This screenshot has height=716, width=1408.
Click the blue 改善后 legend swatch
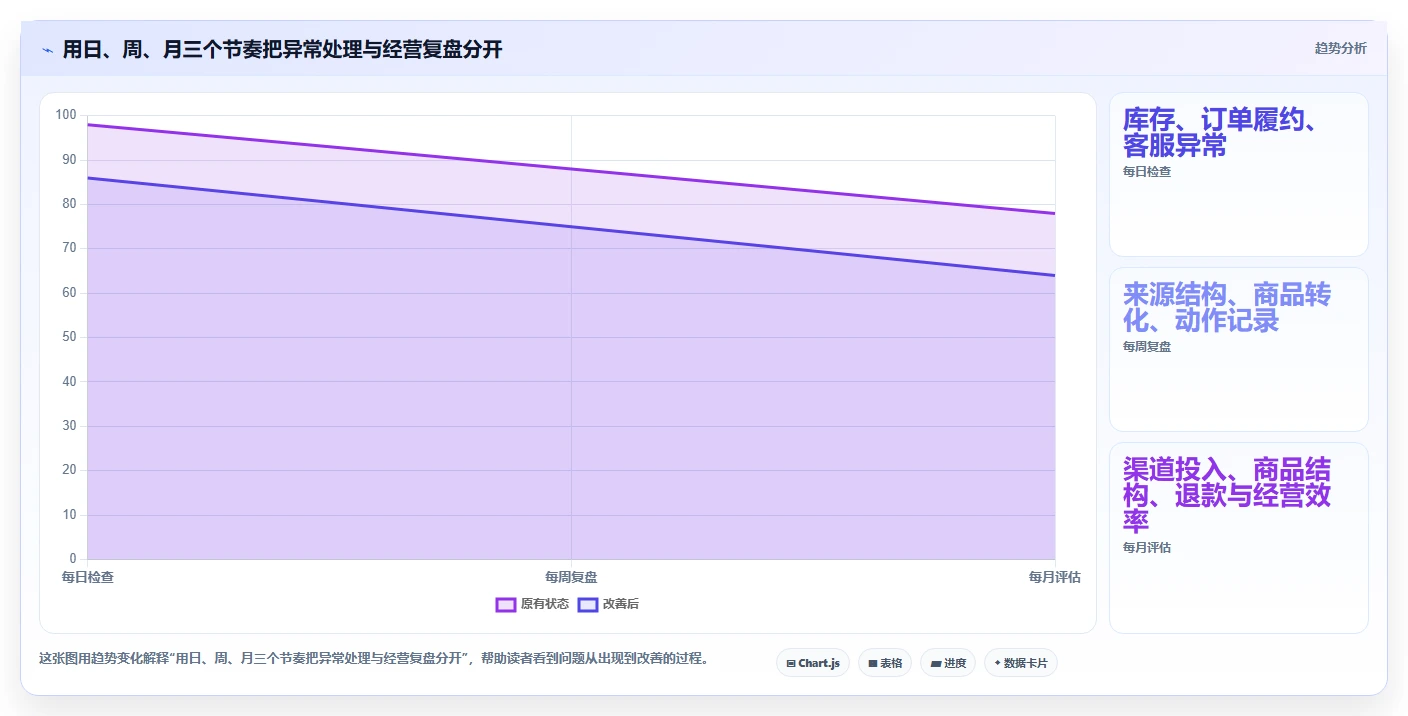point(588,604)
